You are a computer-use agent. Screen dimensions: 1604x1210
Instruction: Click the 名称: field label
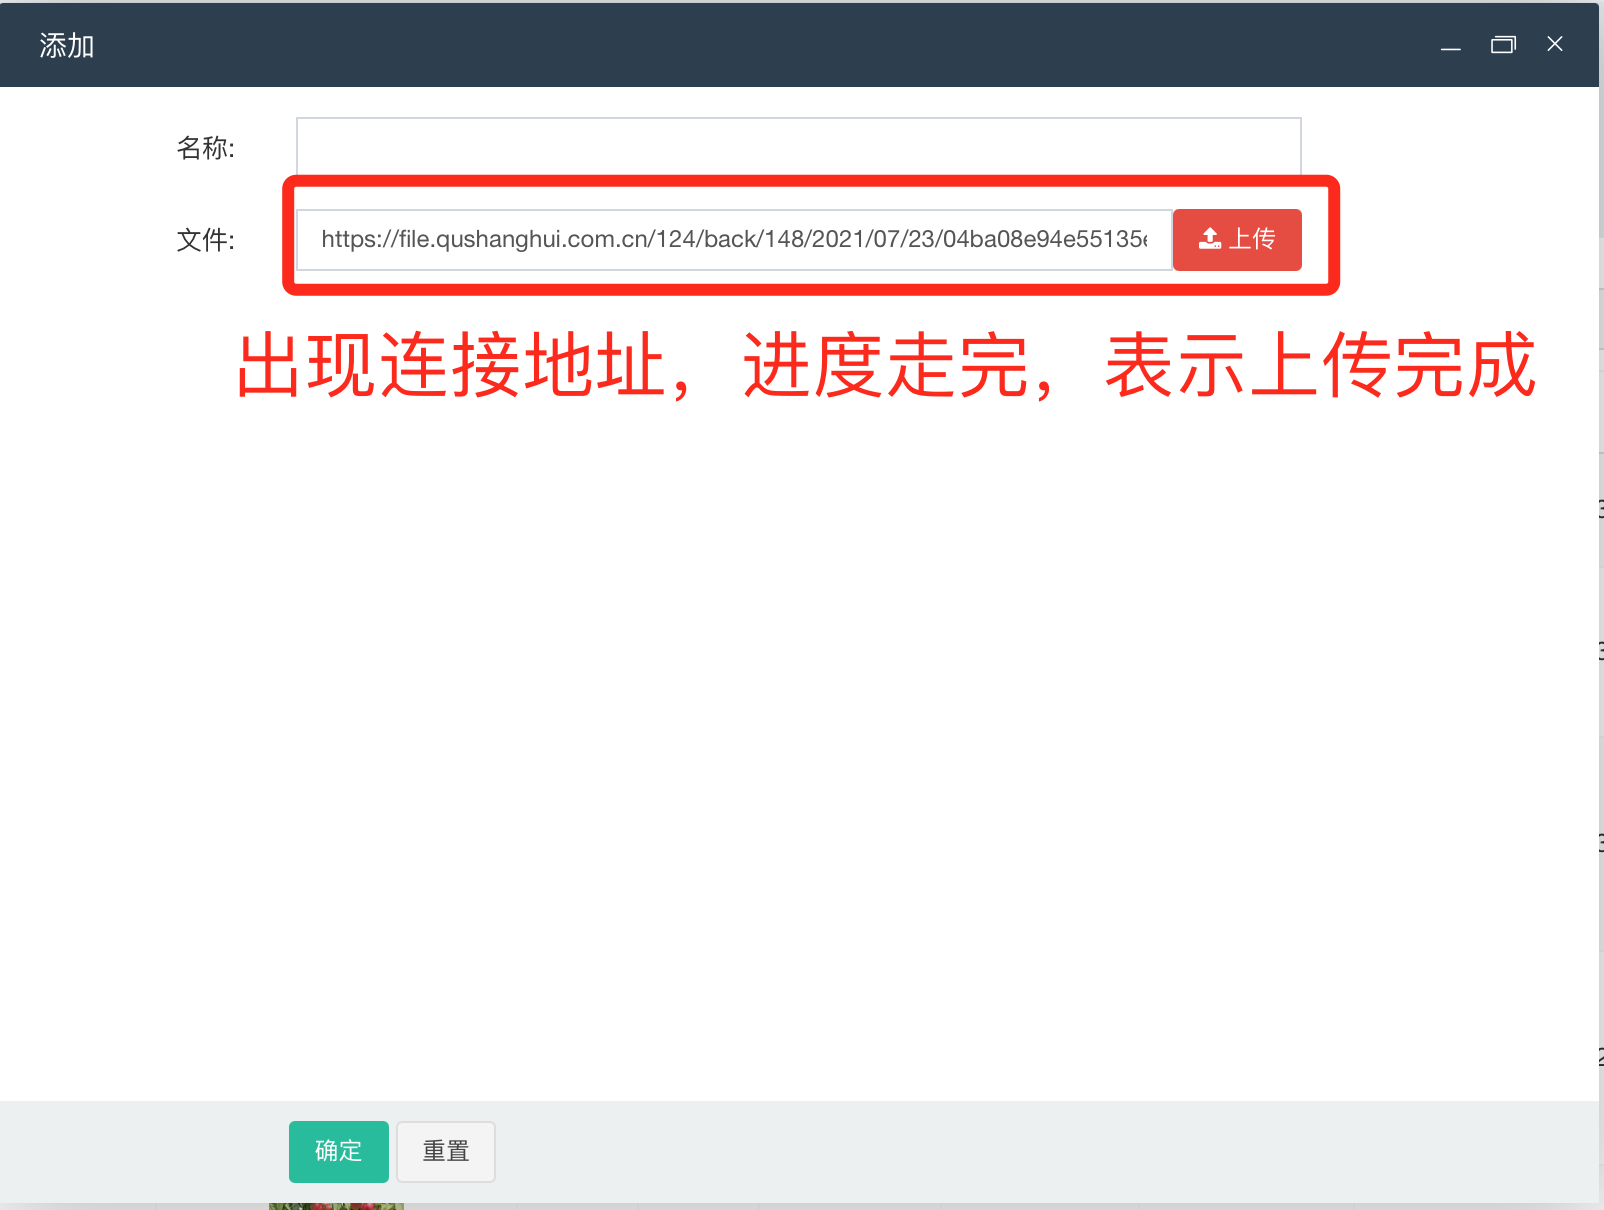click(206, 148)
